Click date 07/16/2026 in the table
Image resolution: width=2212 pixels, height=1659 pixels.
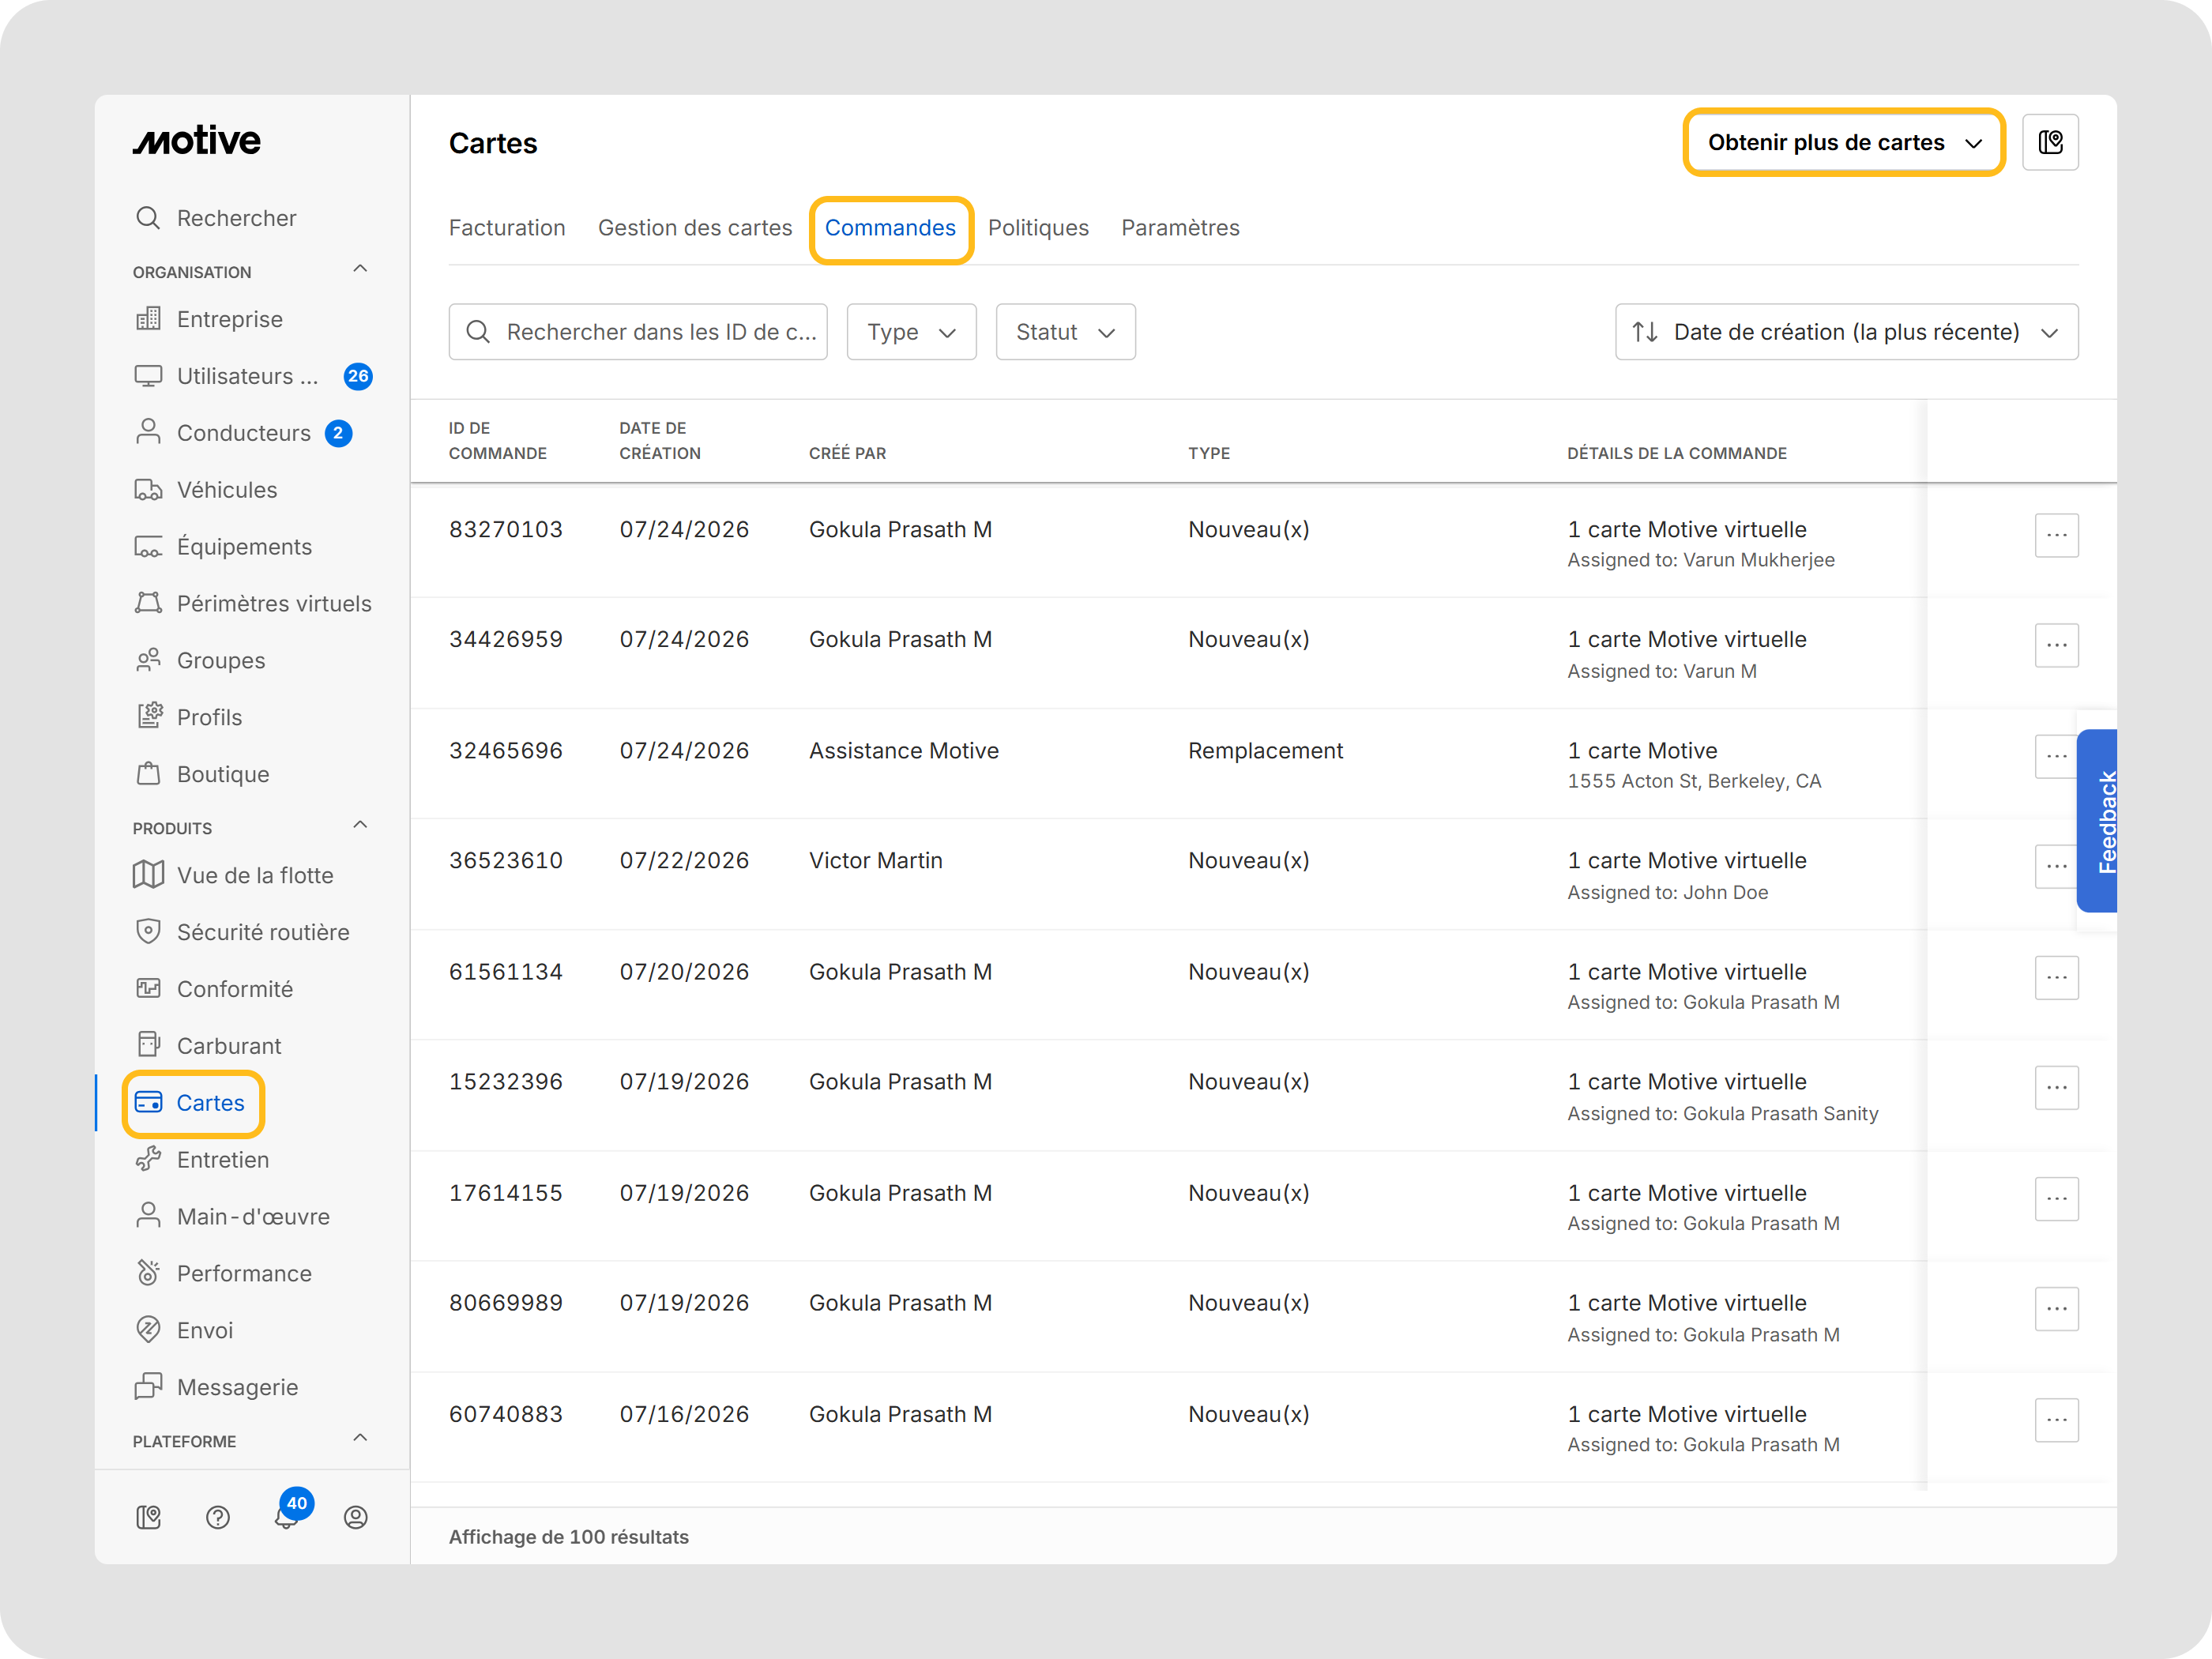click(684, 1415)
